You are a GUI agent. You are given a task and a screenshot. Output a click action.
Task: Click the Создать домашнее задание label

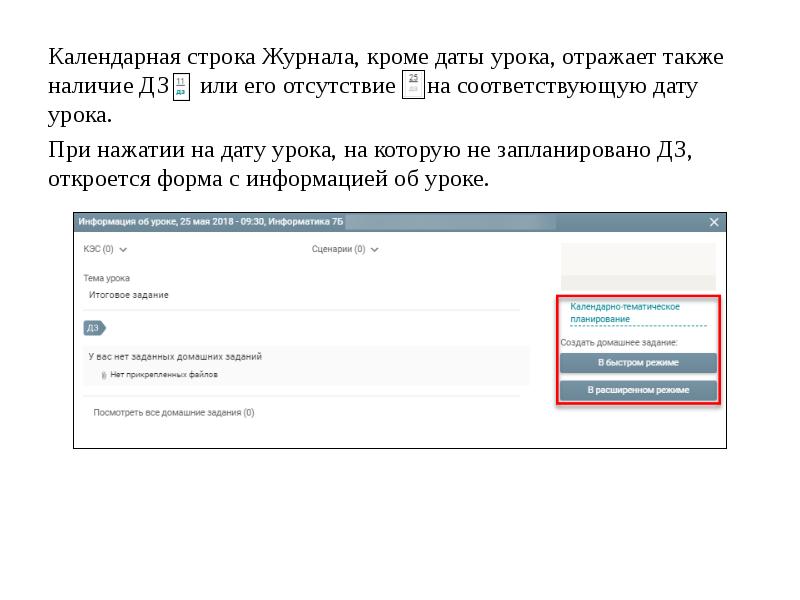point(618,342)
